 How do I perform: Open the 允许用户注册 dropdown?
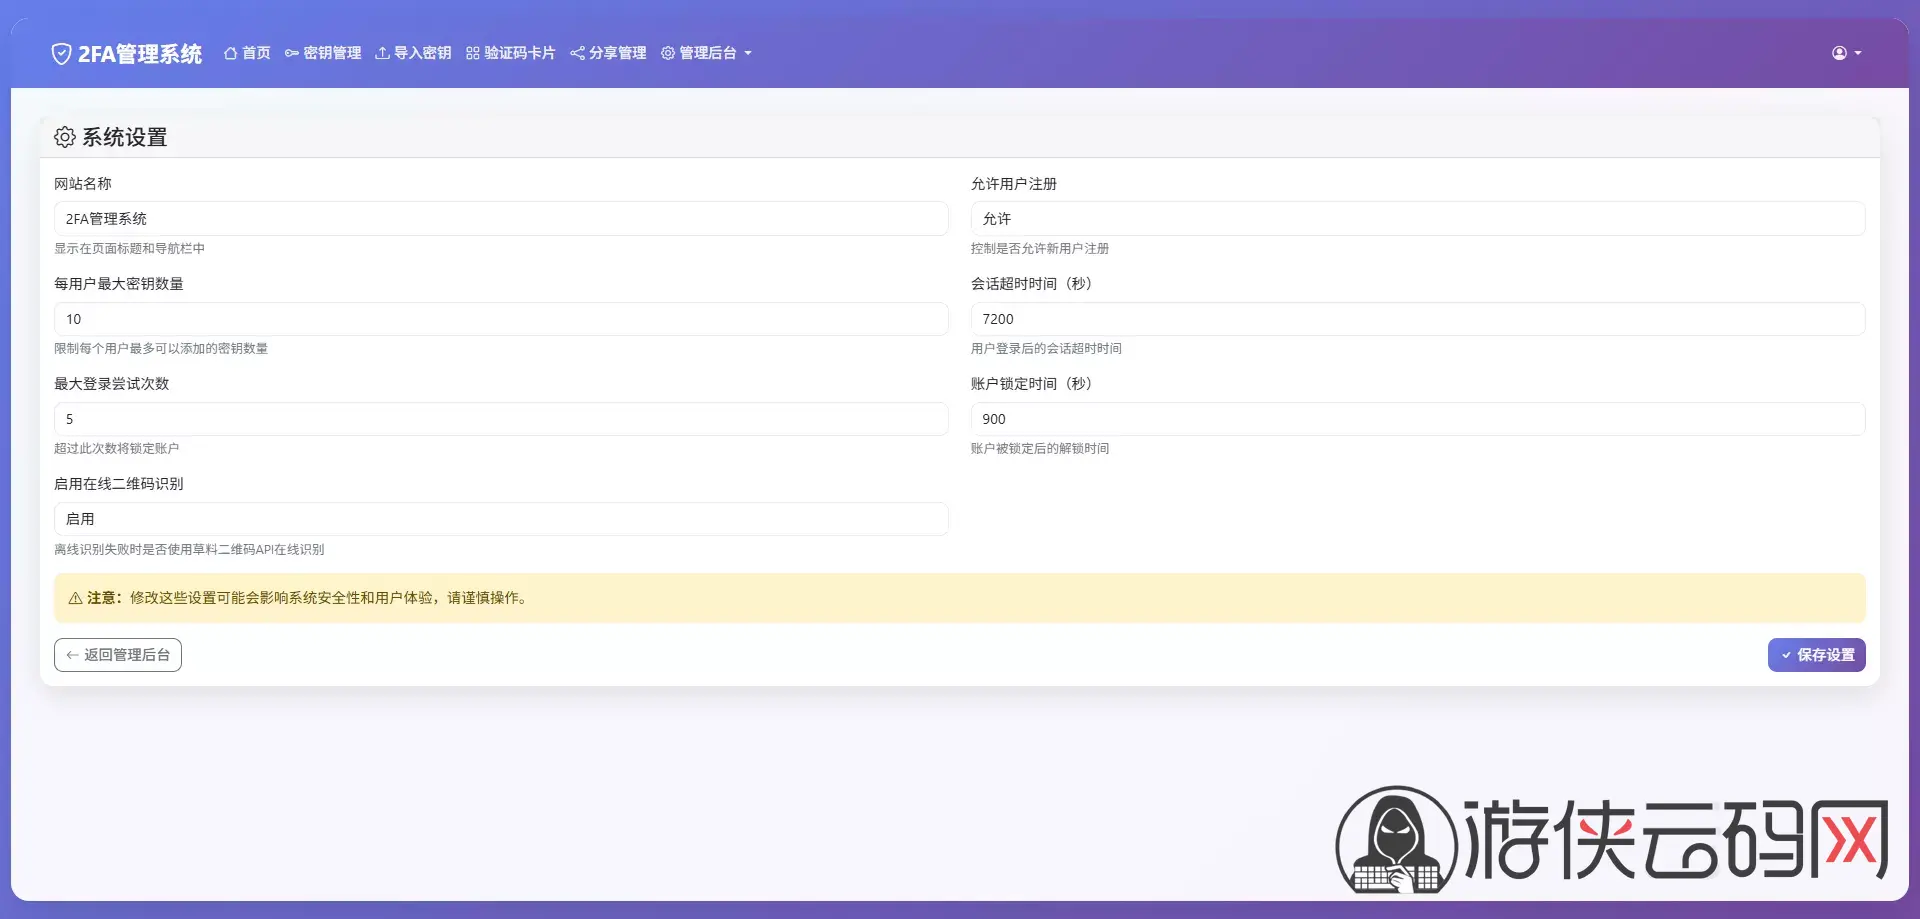tap(1417, 219)
